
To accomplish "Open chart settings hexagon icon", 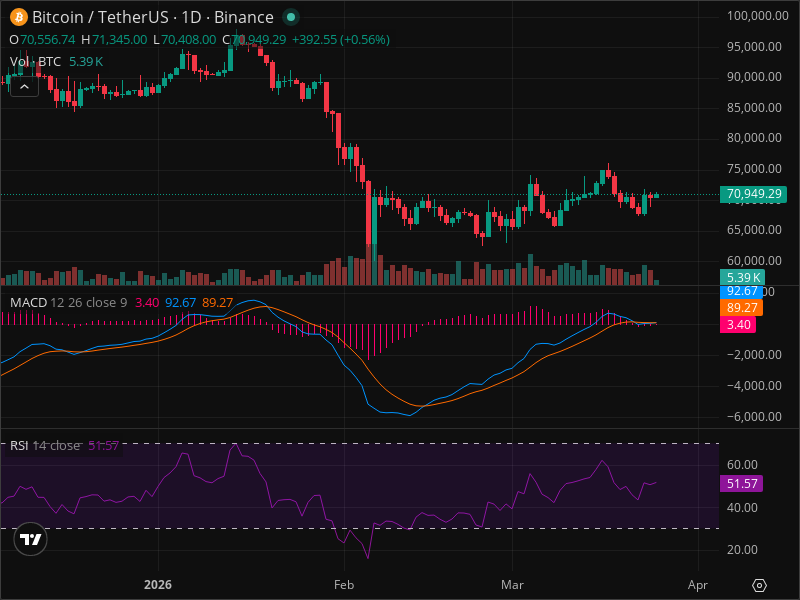I will click(x=759, y=585).
